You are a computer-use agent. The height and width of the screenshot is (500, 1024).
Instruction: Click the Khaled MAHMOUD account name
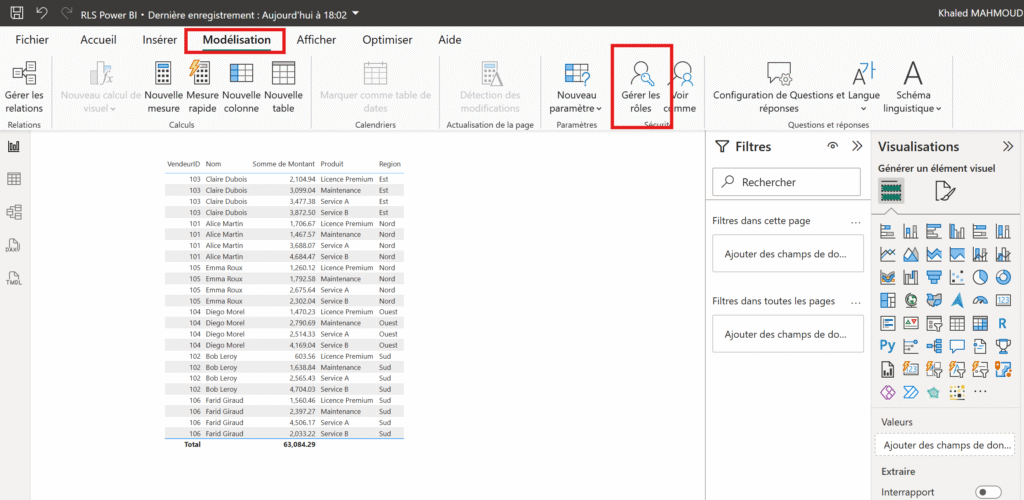pos(981,13)
